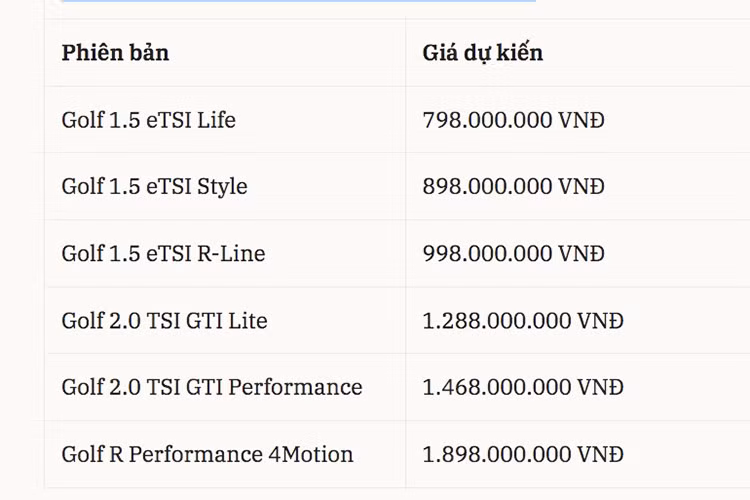This screenshot has height=500, width=750.
Task: Select the Golf 1.5 eTSI Style version cell
Action: click(x=154, y=187)
